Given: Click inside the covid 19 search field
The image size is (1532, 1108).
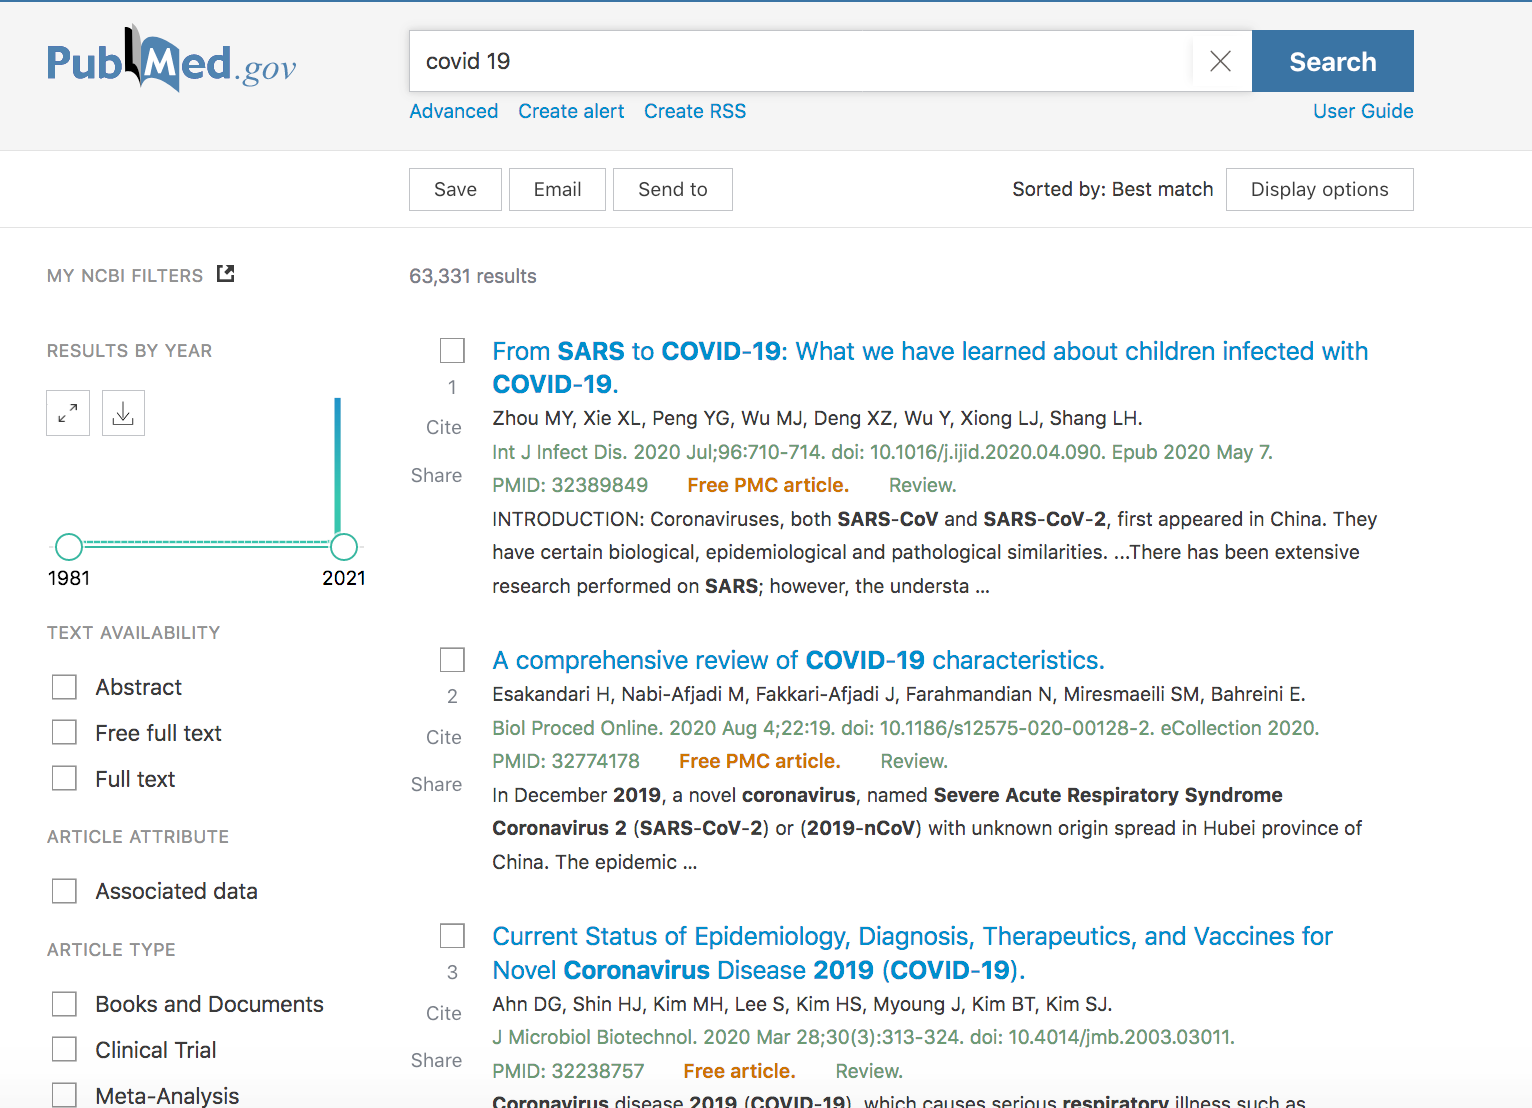Looking at the screenshot, I should [800, 61].
